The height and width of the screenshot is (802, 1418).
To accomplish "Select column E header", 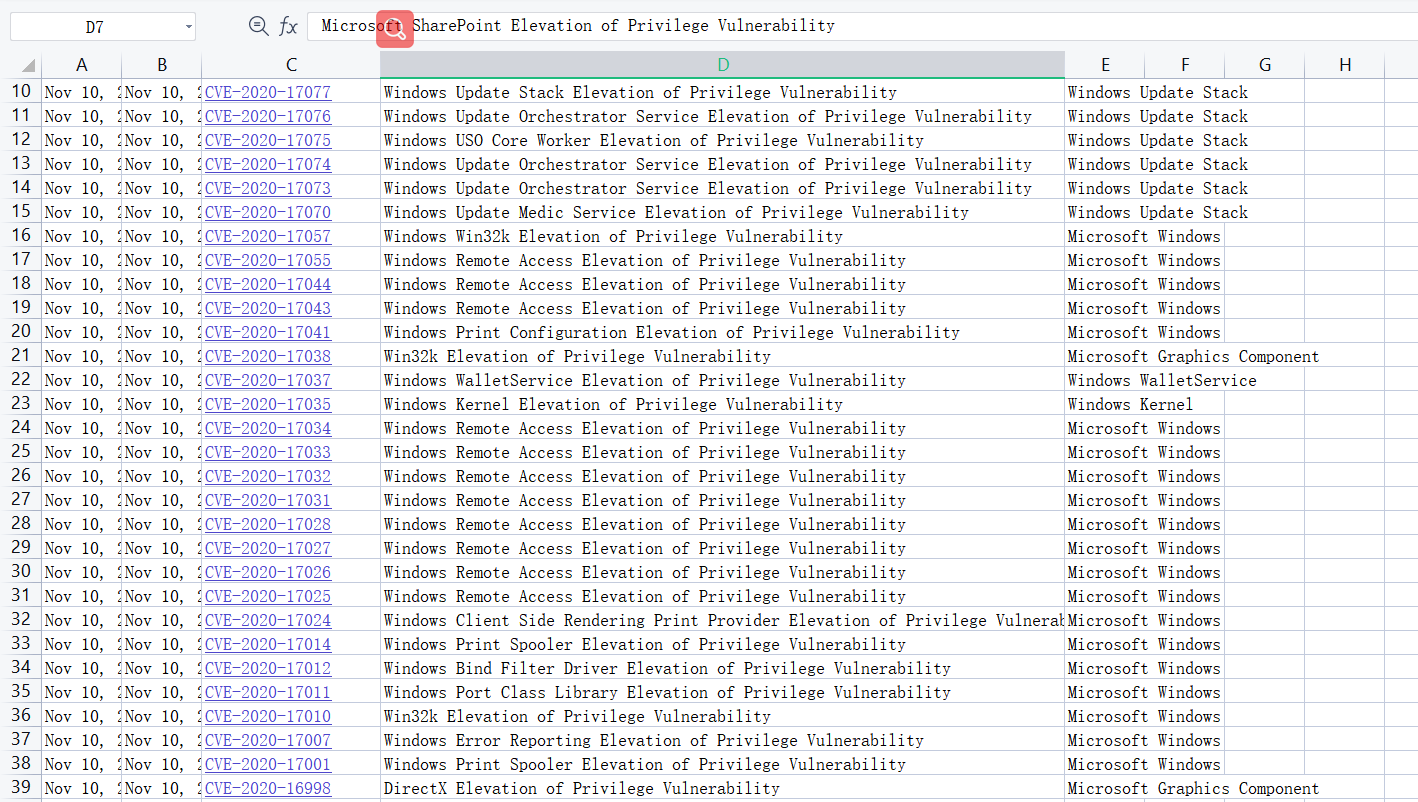I will click(1105, 65).
